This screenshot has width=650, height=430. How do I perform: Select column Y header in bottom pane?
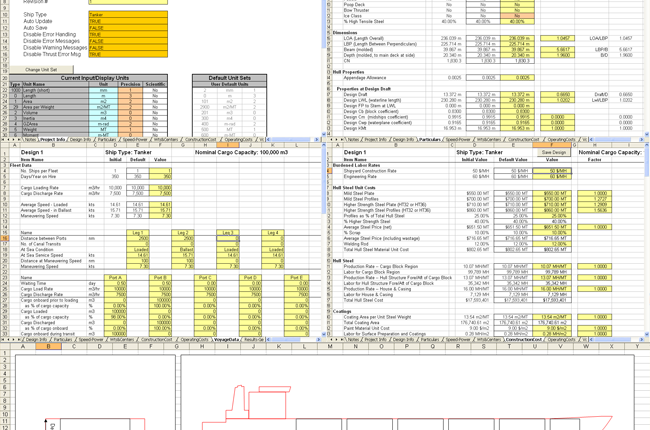pos(637,346)
